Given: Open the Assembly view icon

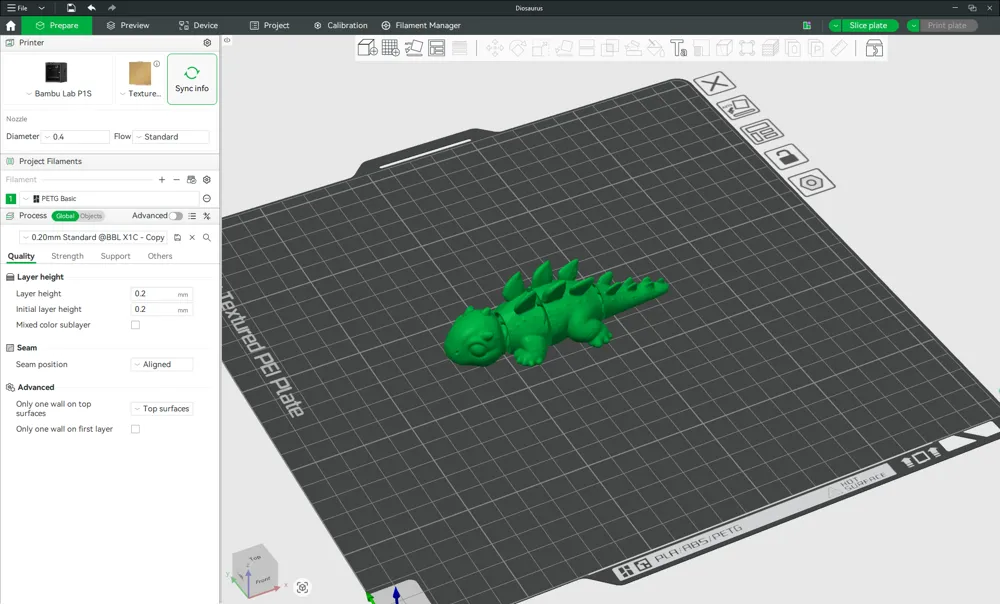Looking at the screenshot, I should tap(874, 48).
